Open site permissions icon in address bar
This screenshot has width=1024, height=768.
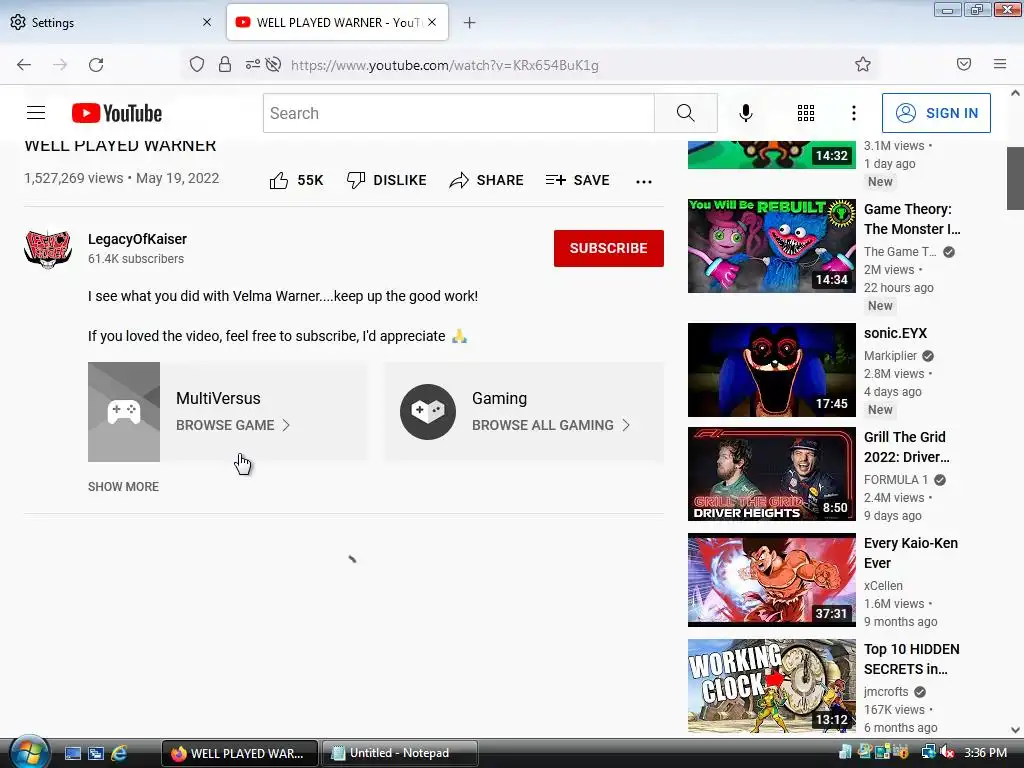tap(253, 64)
